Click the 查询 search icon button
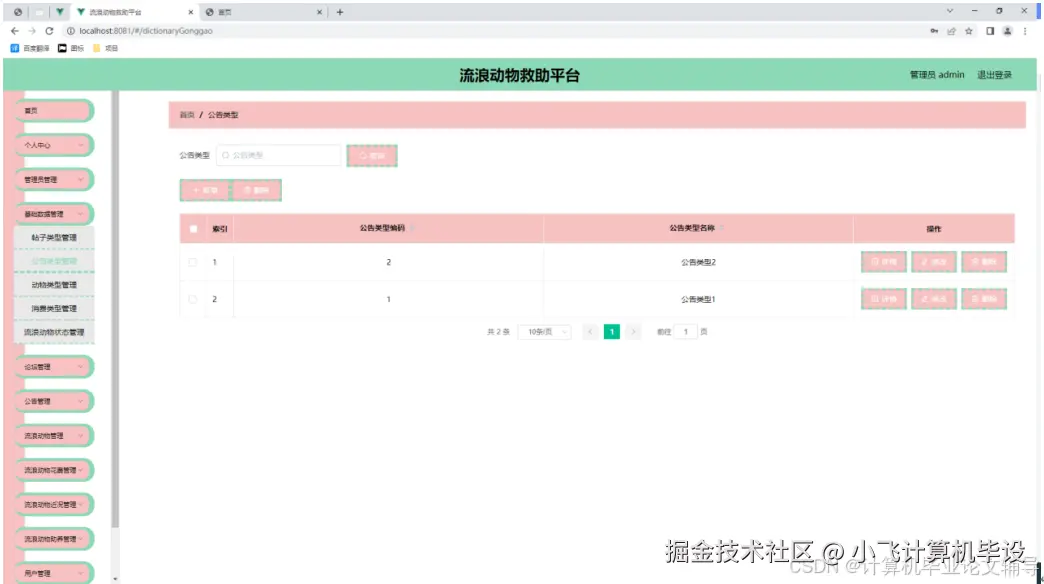The width and height of the screenshot is (1044, 584). [x=371, y=155]
